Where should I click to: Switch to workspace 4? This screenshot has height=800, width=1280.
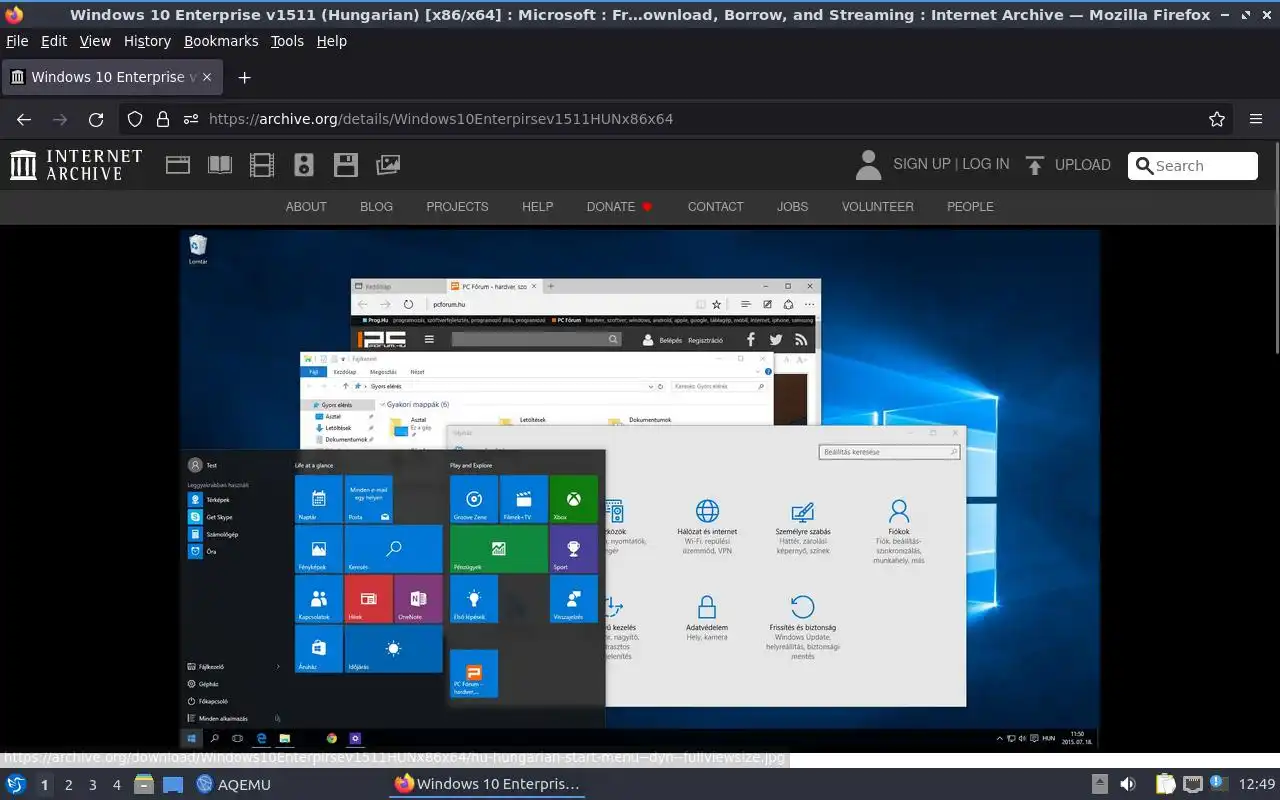click(116, 785)
